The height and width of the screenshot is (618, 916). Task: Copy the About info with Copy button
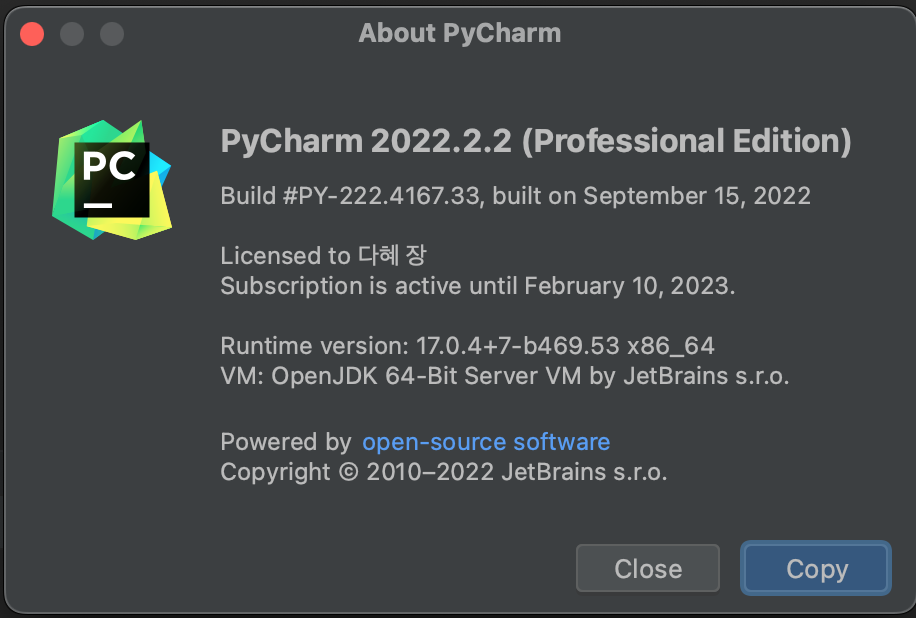click(816, 568)
